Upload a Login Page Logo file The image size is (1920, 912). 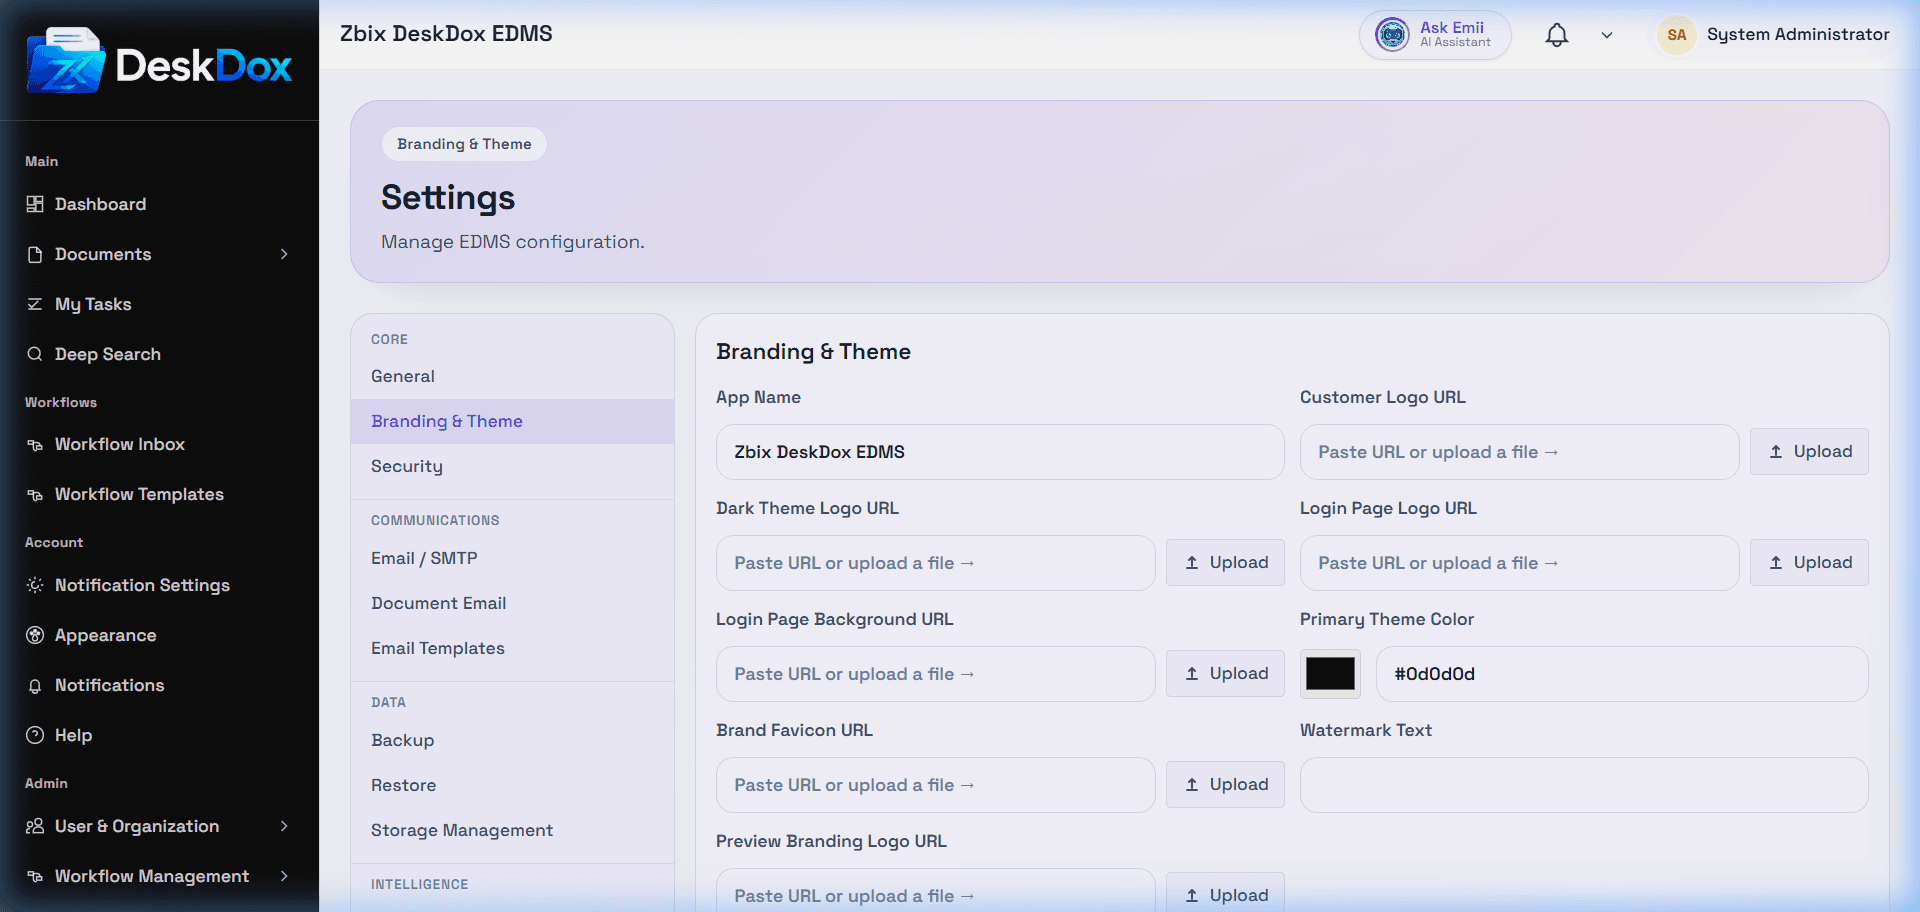[x=1809, y=563]
